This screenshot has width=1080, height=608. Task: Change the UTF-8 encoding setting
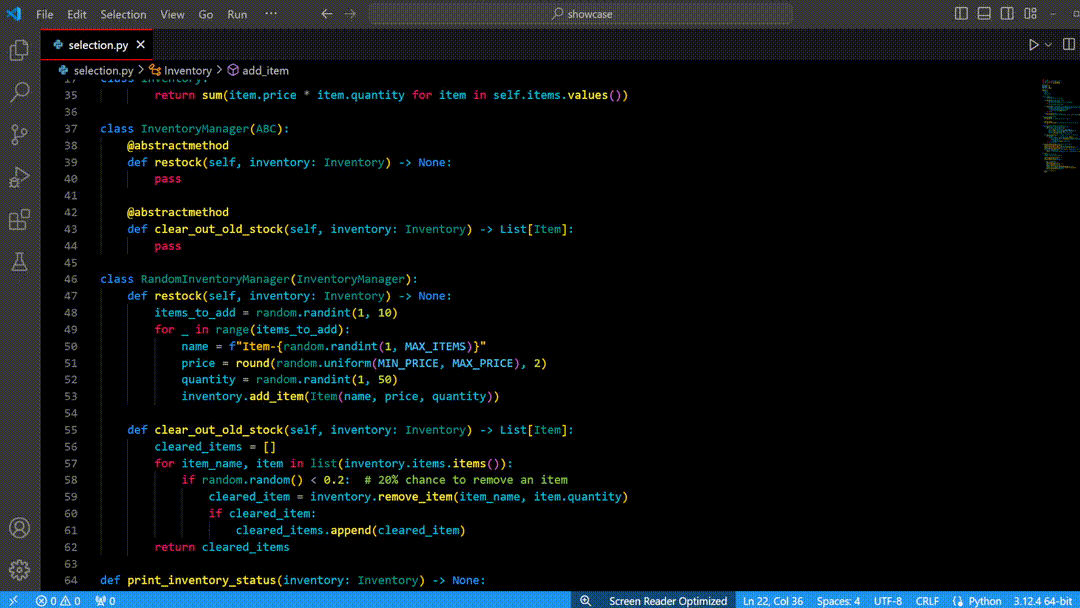tap(888, 600)
